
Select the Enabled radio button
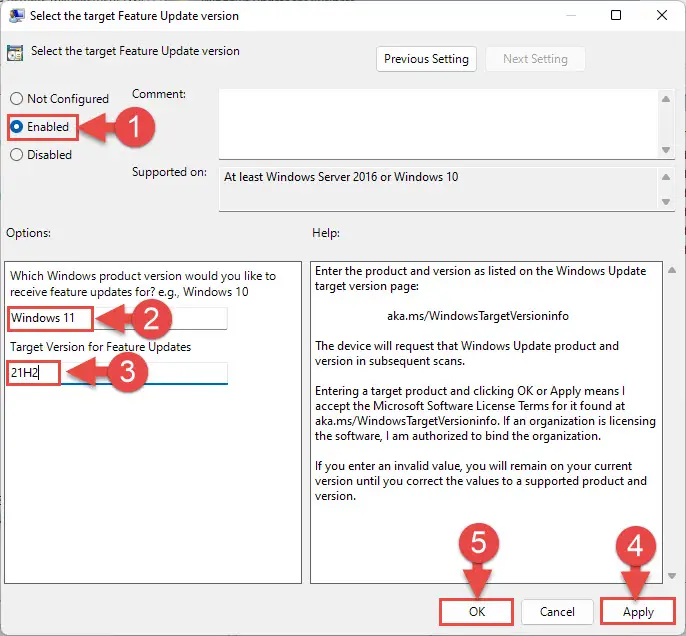coord(17,127)
